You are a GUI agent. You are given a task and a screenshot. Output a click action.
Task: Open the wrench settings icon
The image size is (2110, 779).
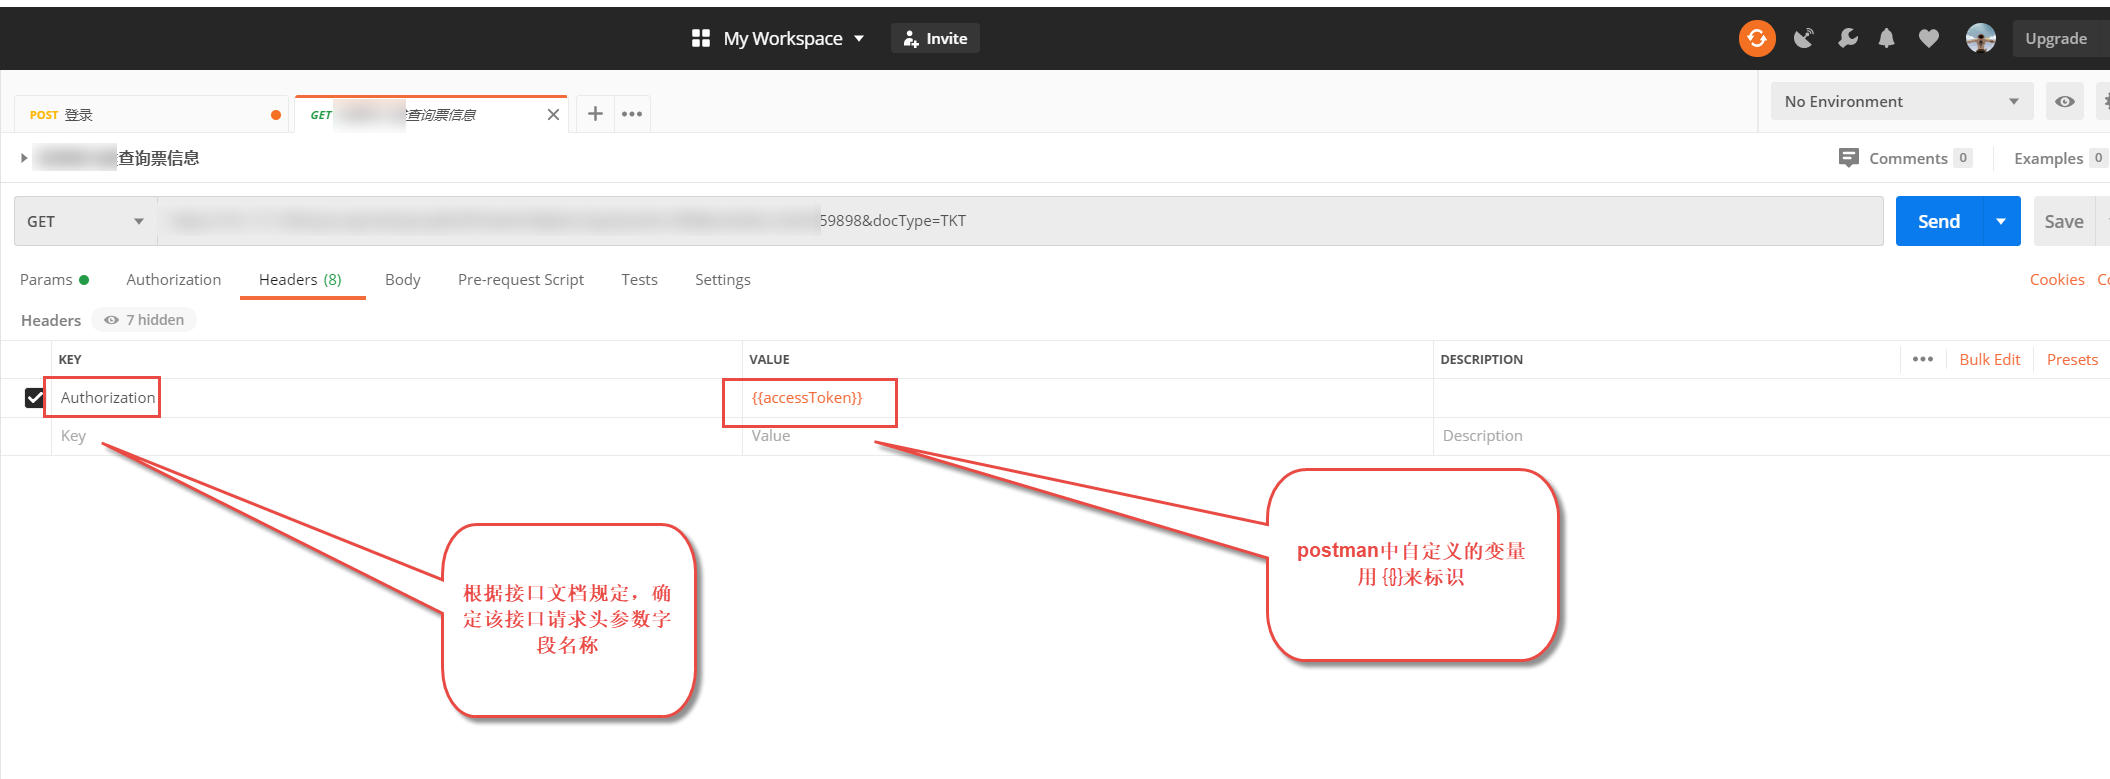[1847, 39]
